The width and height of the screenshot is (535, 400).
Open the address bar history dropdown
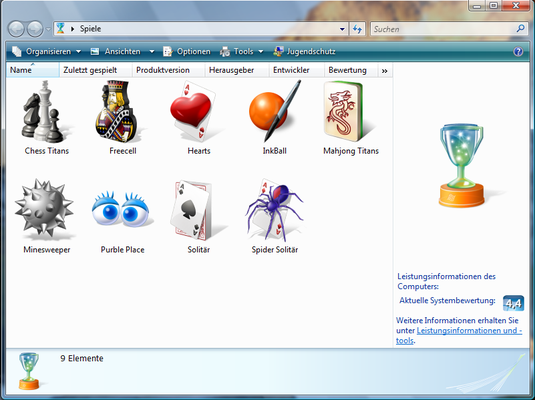(x=342, y=29)
